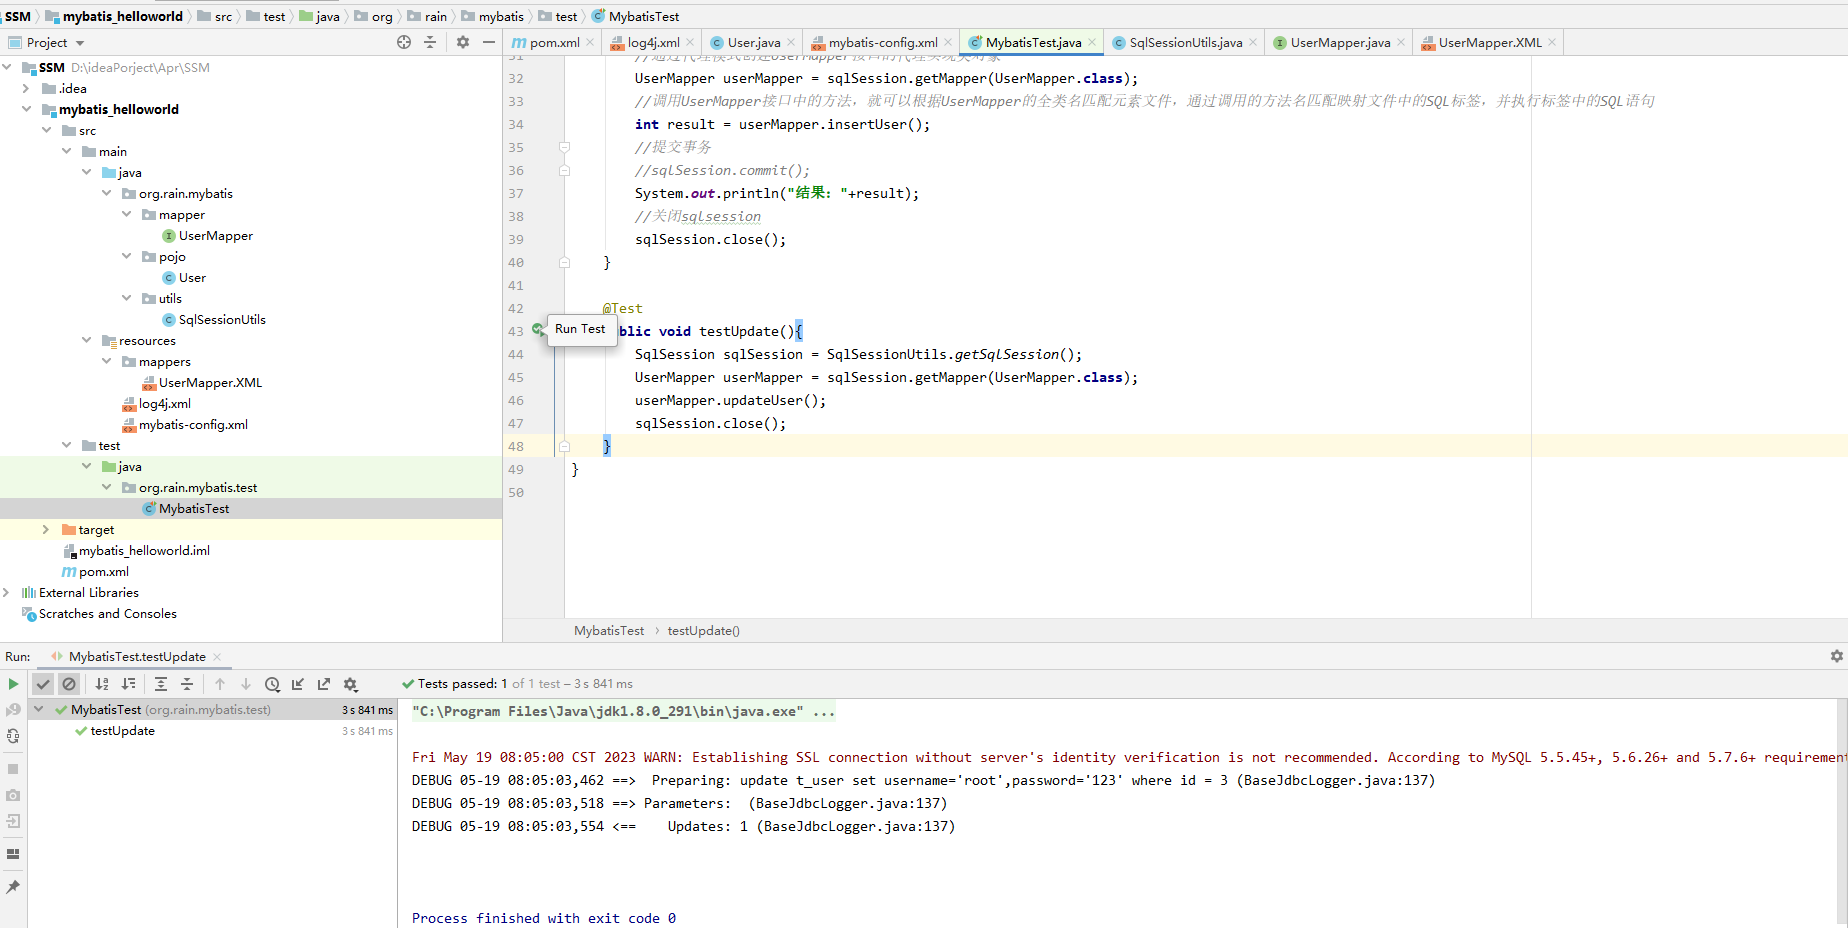Click collapse all icon in Project panel
Screen dimensions: 1848x928
click(430, 42)
